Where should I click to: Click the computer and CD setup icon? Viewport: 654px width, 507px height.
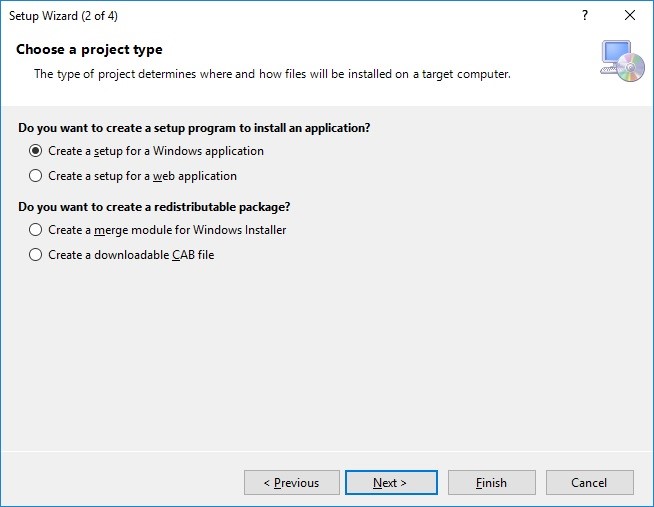point(622,61)
